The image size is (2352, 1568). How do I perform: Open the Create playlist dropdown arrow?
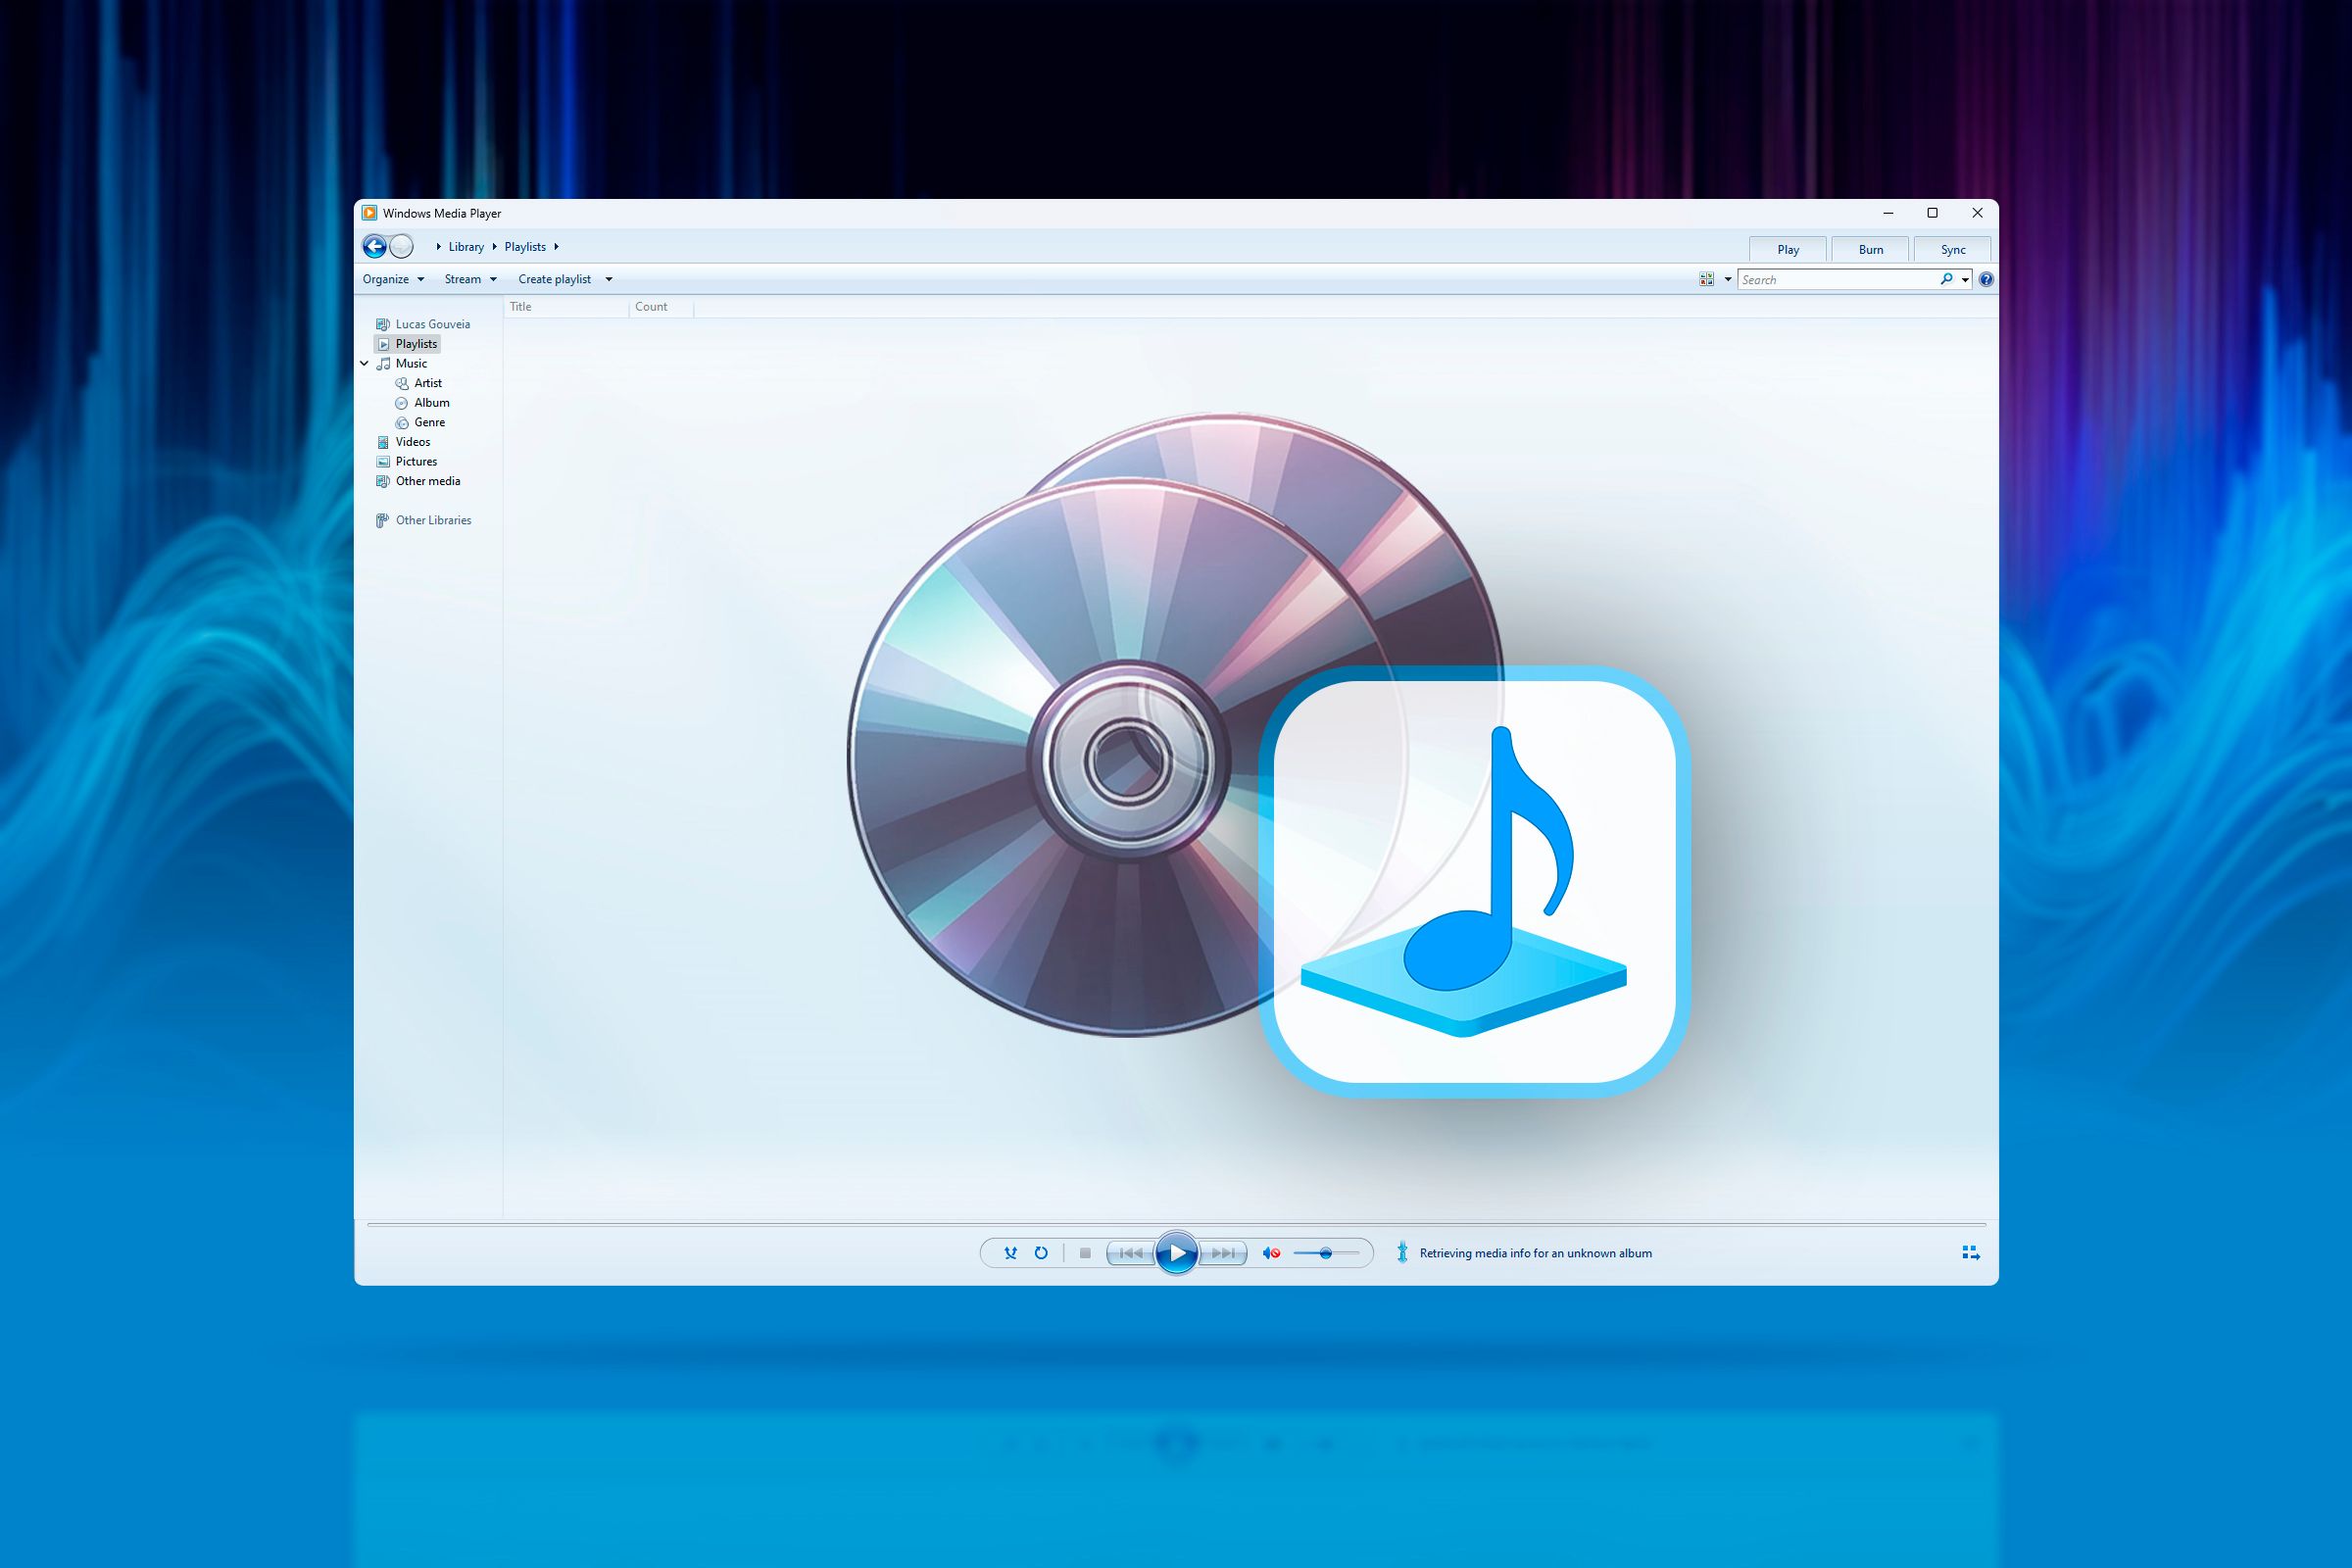609,279
